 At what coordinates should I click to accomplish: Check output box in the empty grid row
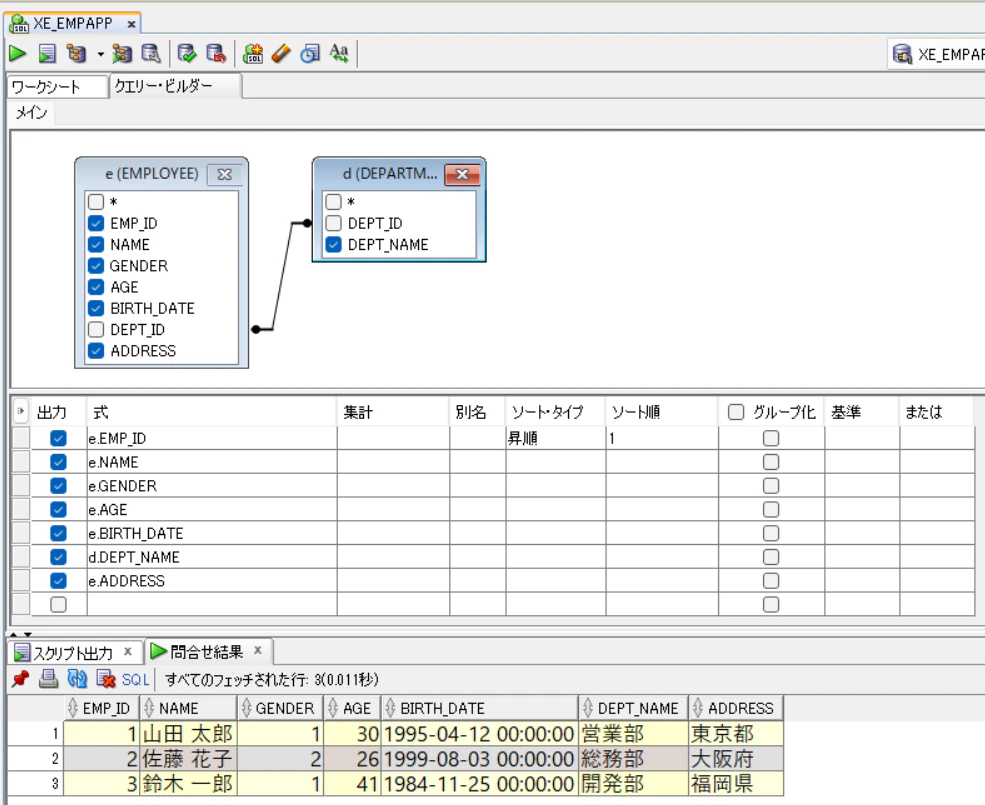[x=58, y=605]
